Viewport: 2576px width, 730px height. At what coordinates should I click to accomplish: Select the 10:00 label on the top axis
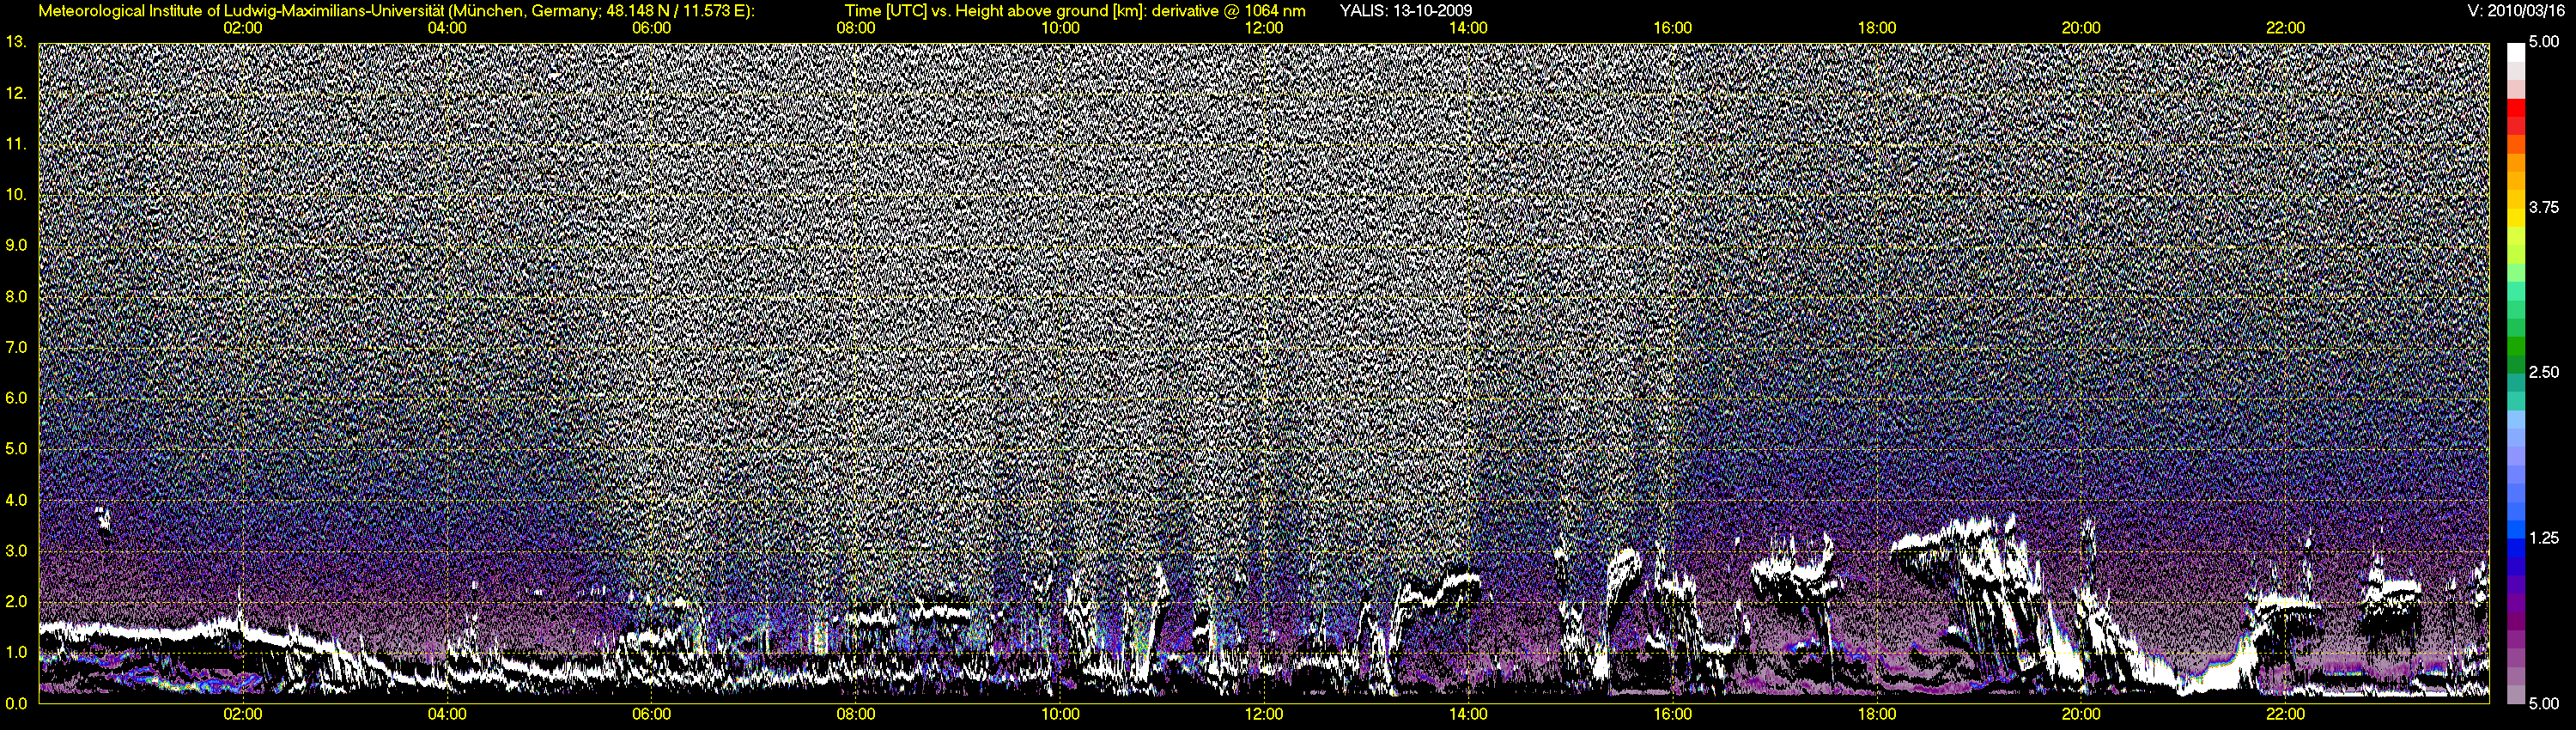pos(1060,28)
